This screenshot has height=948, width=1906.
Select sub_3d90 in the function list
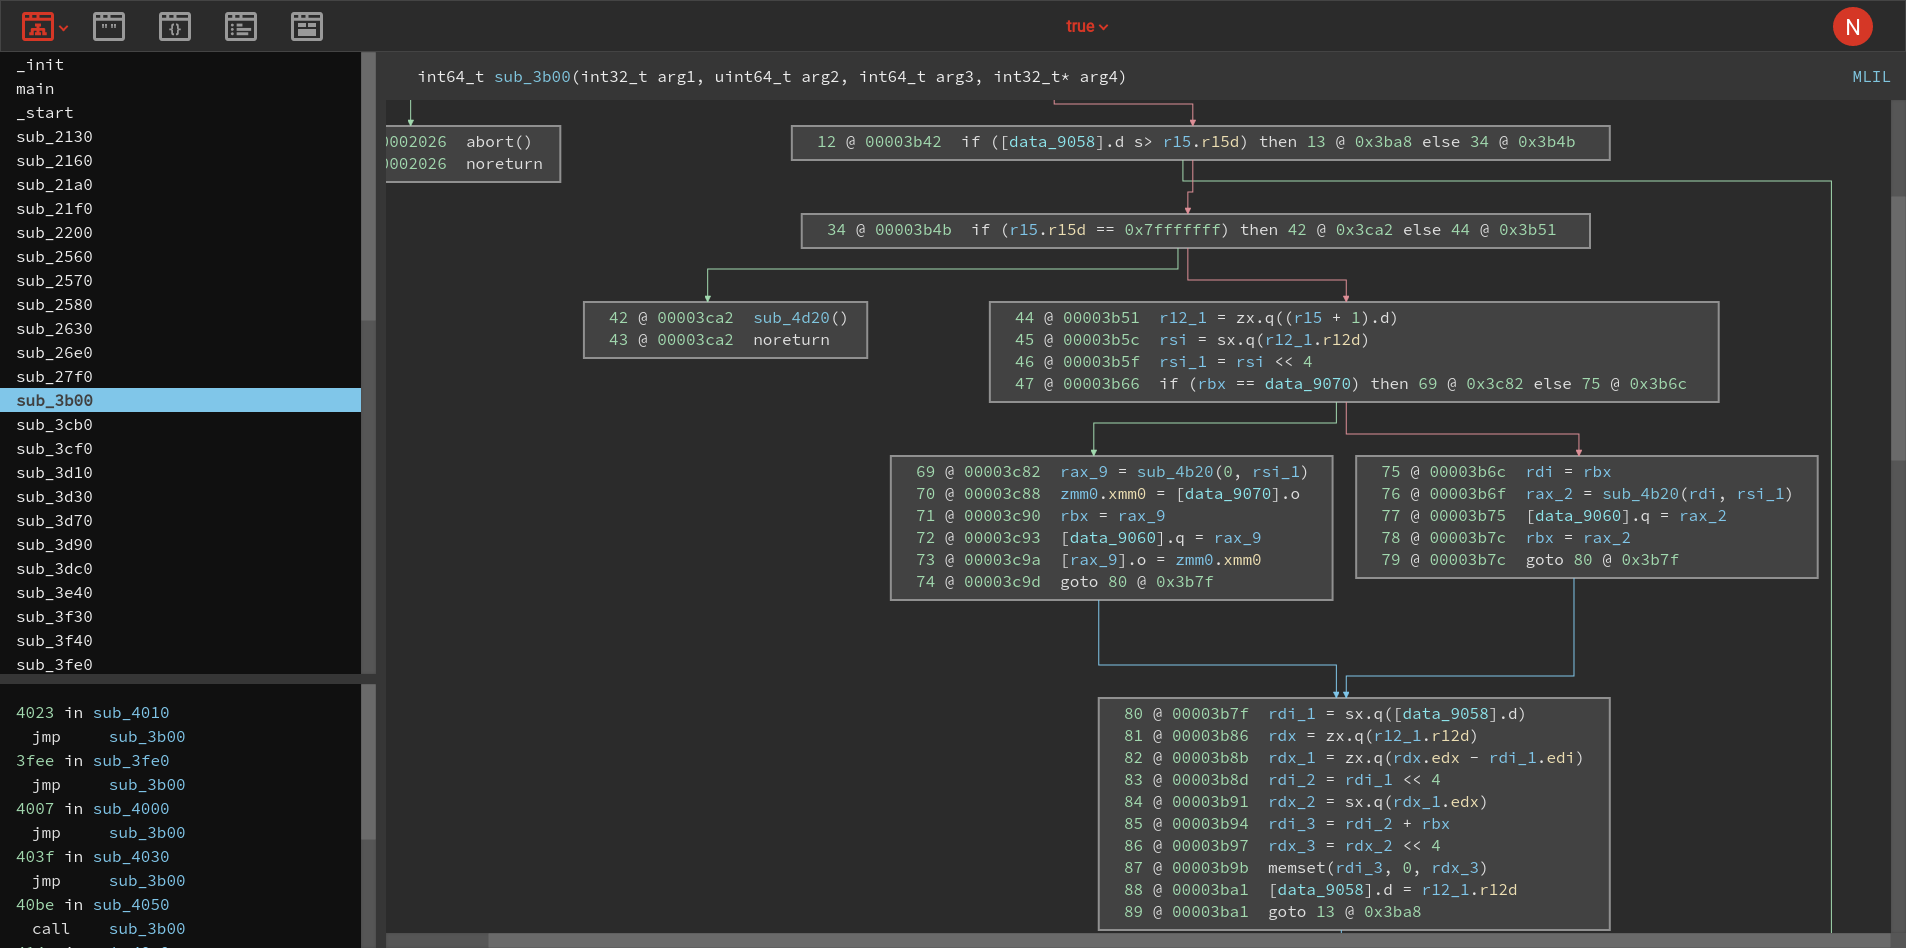180,545
